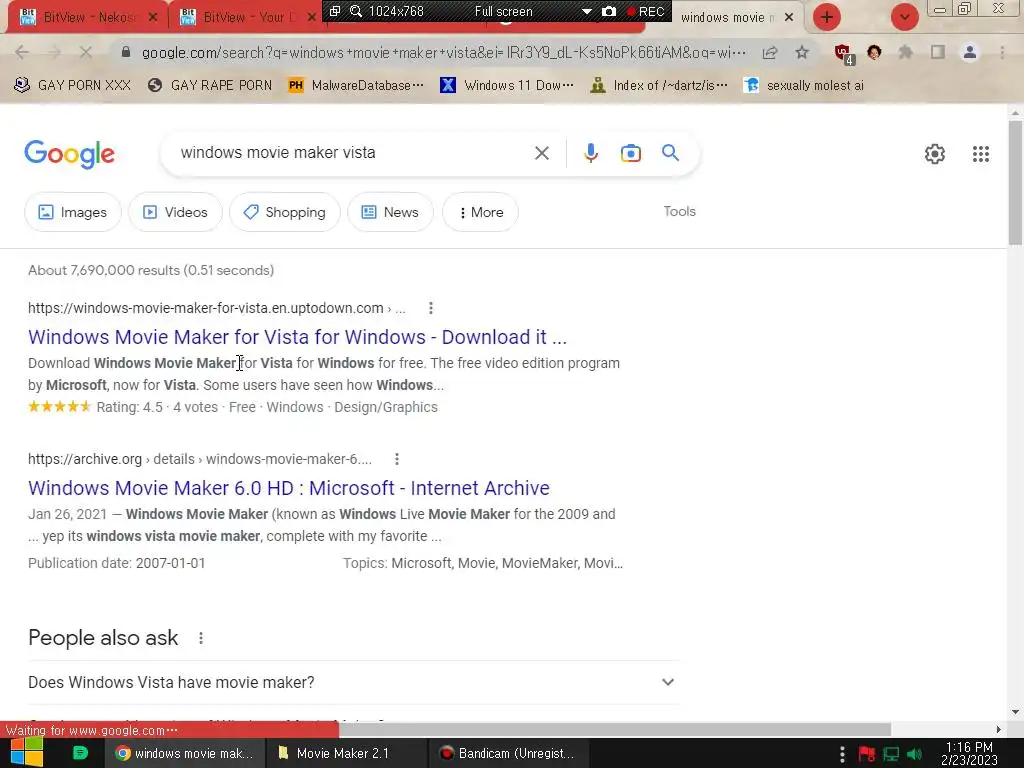Open Index of /~dartz/is bookmark
The width and height of the screenshot is (1024, 768).
(x=658, y=86)
